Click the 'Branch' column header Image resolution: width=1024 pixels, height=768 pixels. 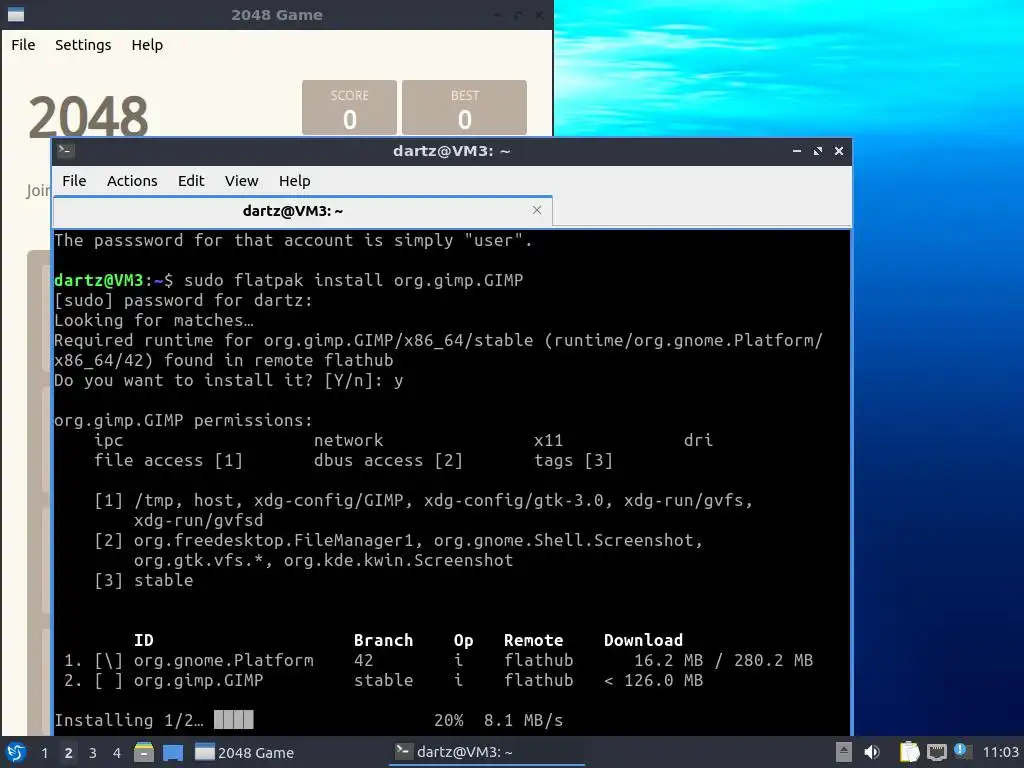tap(383, 640)
